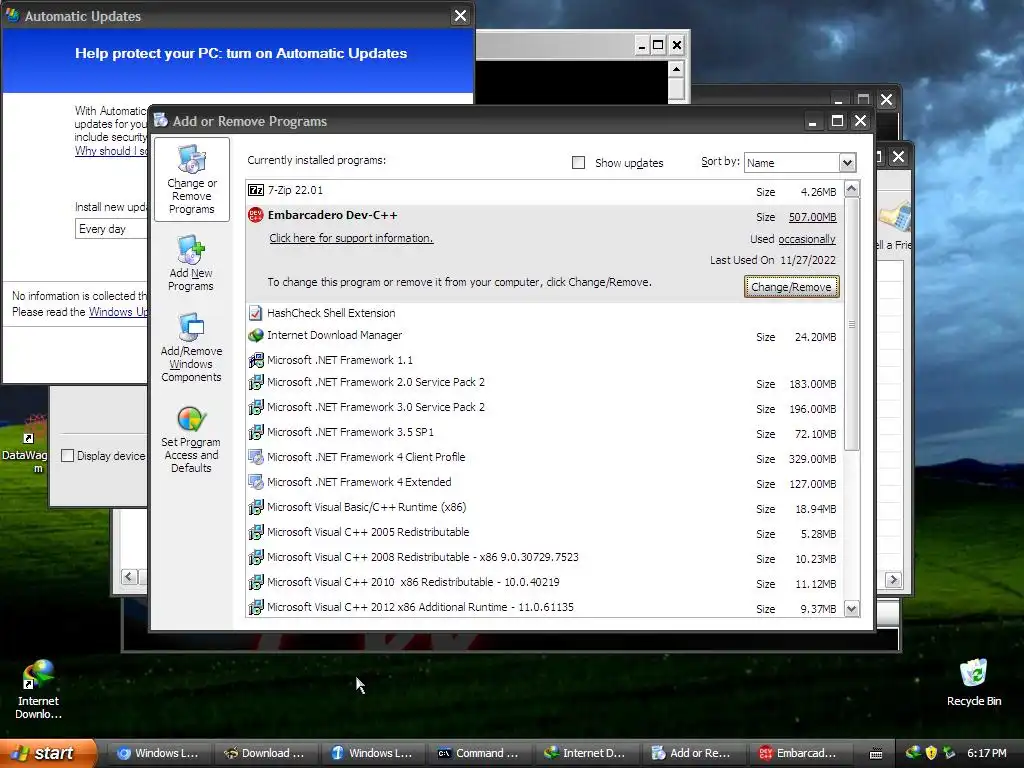Screen dimensions: 1024x768
Task: Open the occasionally usage frequency link
Action: (807, 239)
